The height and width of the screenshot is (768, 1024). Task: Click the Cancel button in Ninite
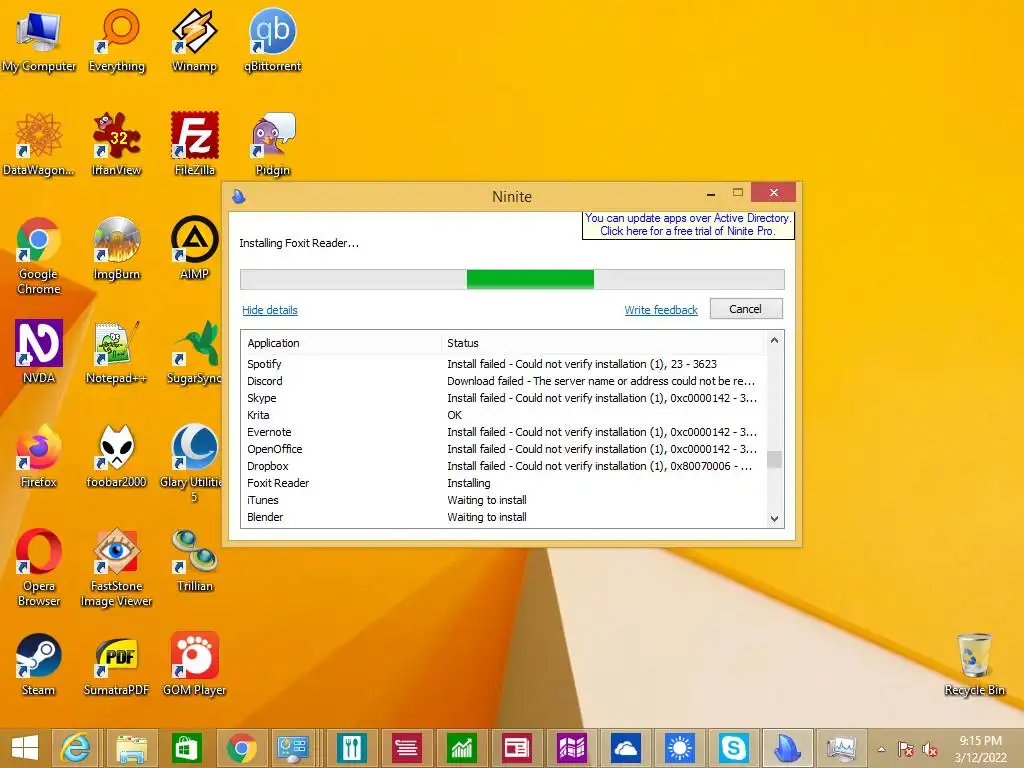(x=746, y=309)
